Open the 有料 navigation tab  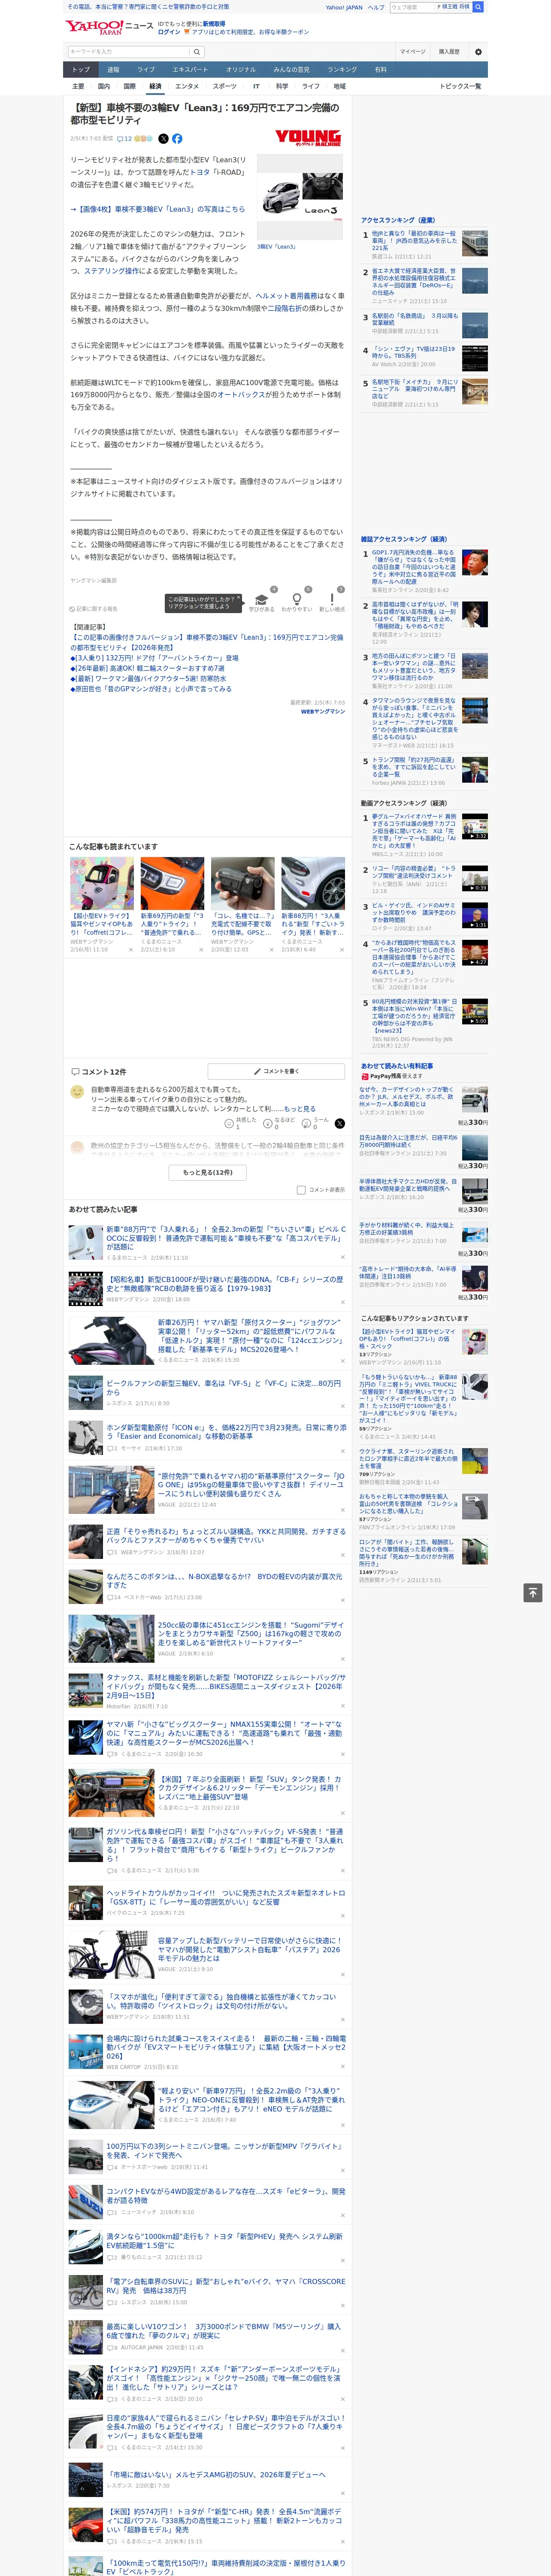point(380,70)
